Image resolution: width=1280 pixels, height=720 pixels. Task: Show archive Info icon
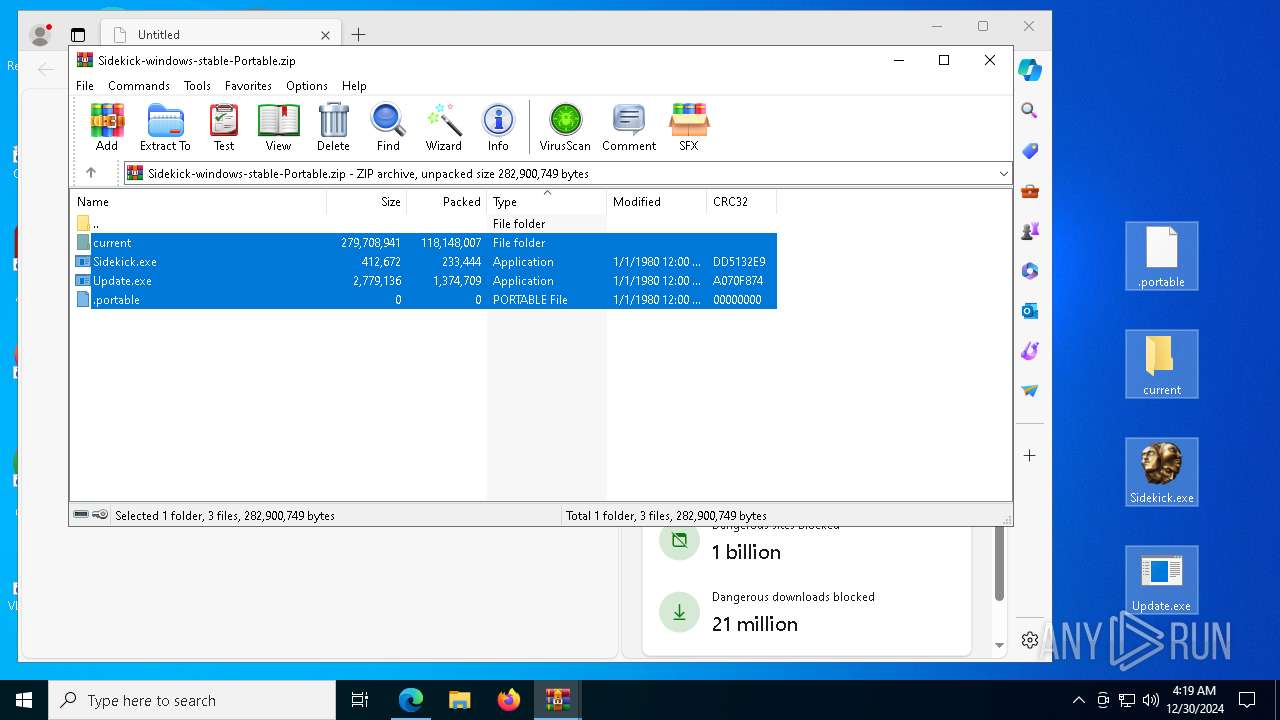(498, 127)
